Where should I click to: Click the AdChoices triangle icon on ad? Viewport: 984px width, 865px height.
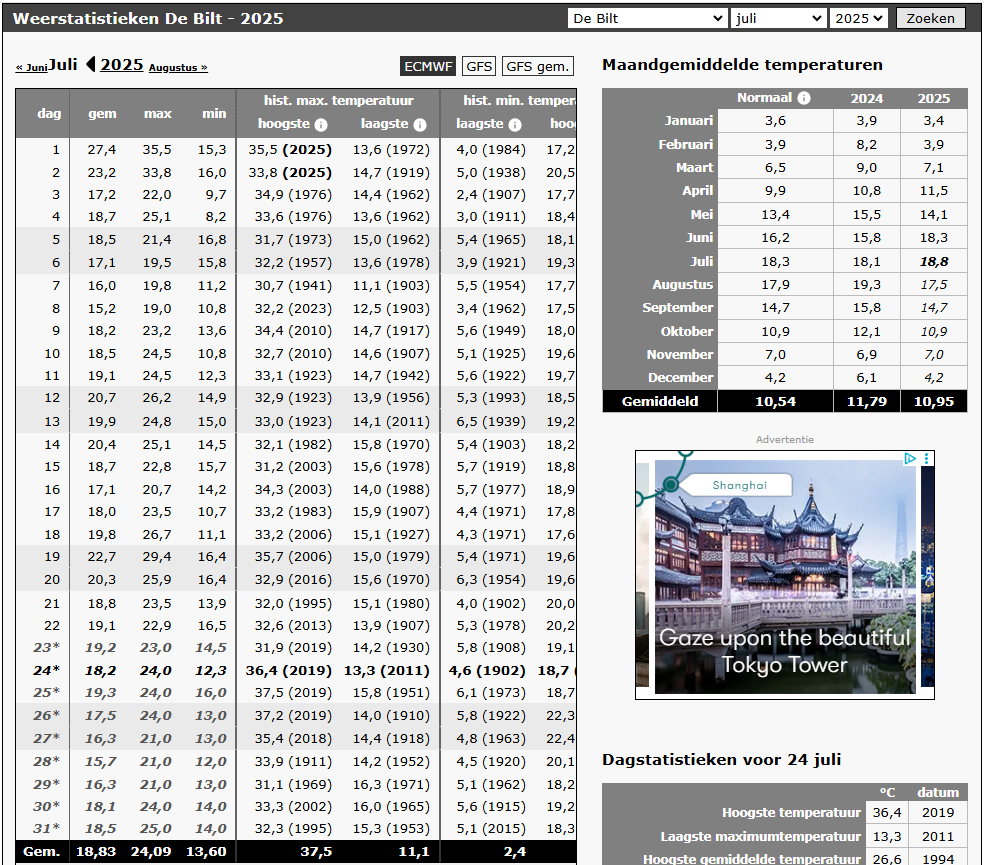click(x=910, y=459)
